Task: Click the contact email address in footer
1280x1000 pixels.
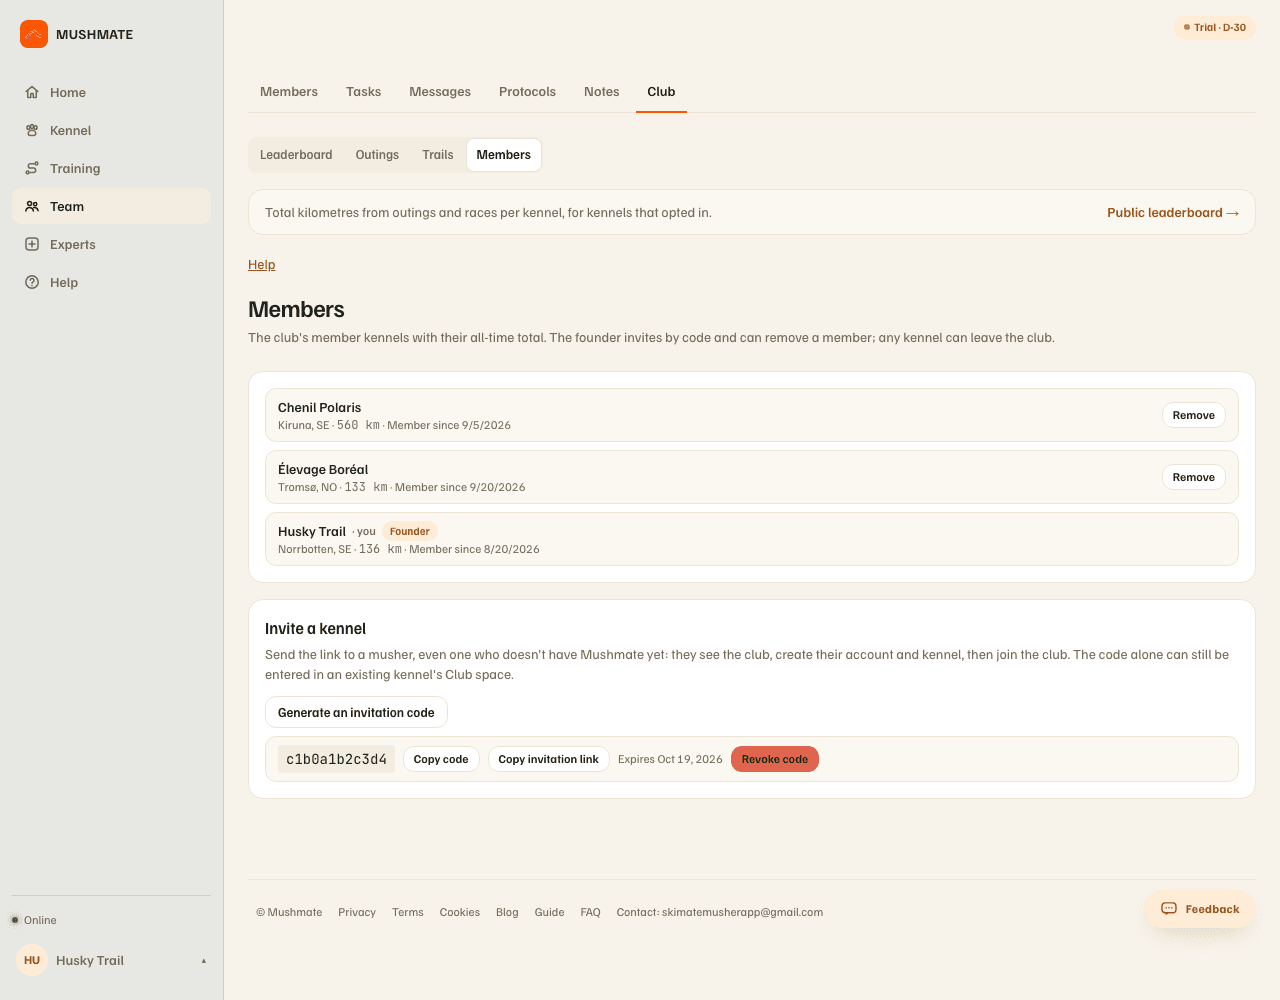Action: tap(742, 912)
